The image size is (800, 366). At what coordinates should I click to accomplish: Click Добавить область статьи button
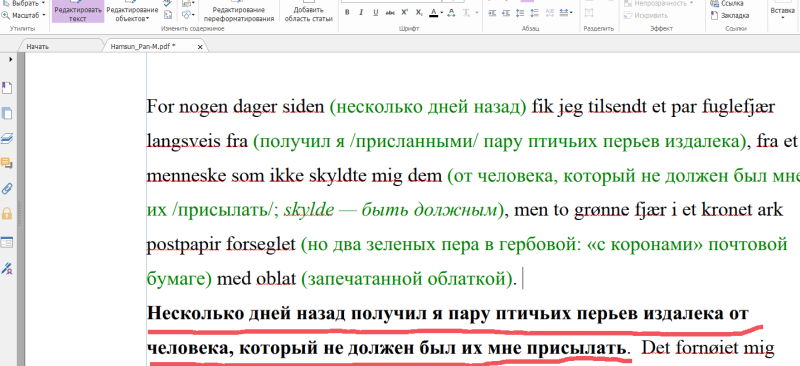tap(308, 14)
